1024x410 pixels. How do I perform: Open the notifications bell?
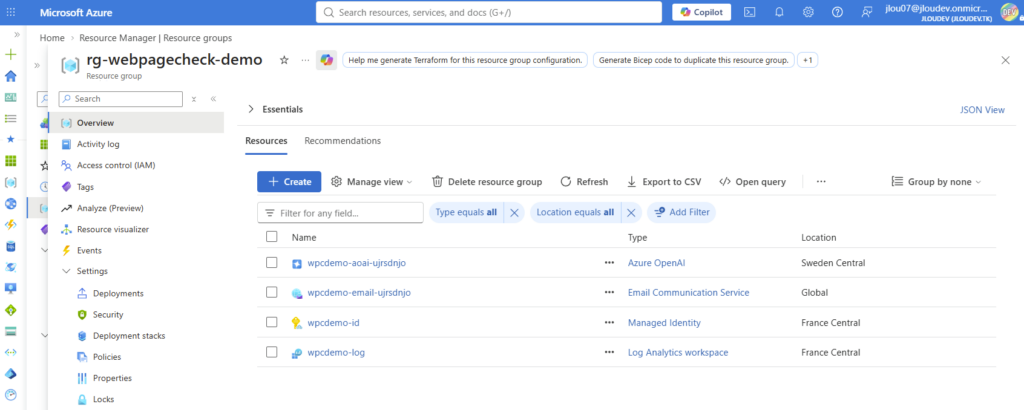(x=779, y=12)
